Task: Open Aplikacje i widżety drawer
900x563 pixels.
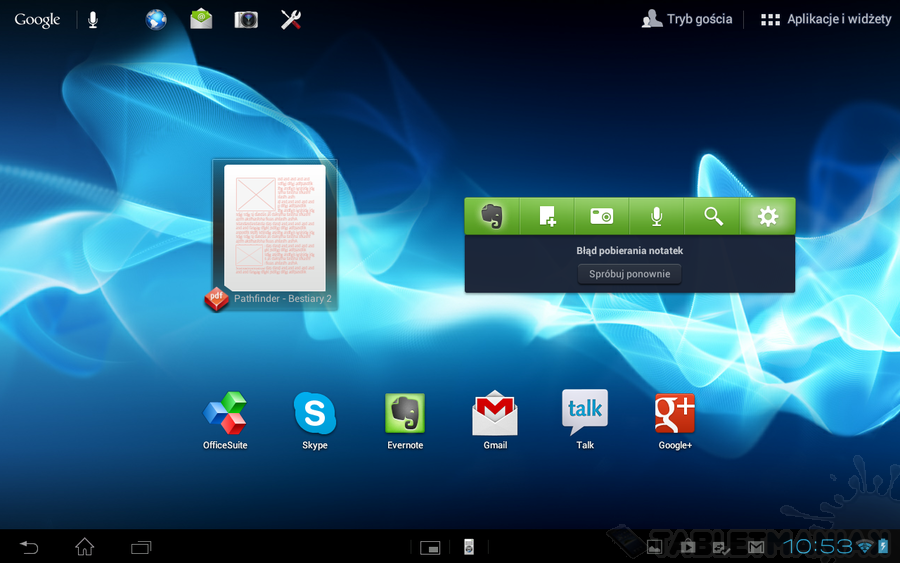Action: pyautogui.click(x=824, y=20)
